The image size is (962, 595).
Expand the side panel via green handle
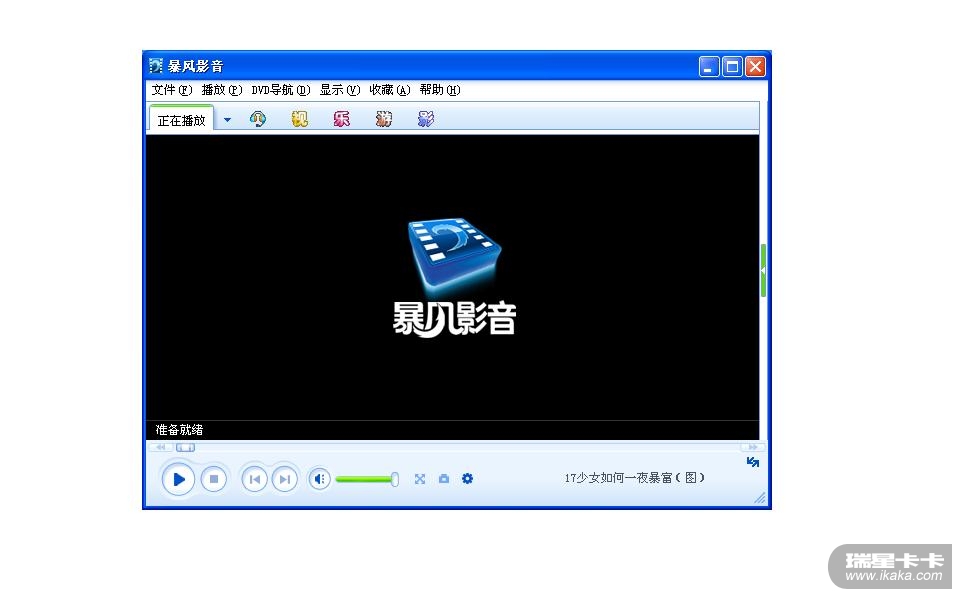(x=763, y=271)
